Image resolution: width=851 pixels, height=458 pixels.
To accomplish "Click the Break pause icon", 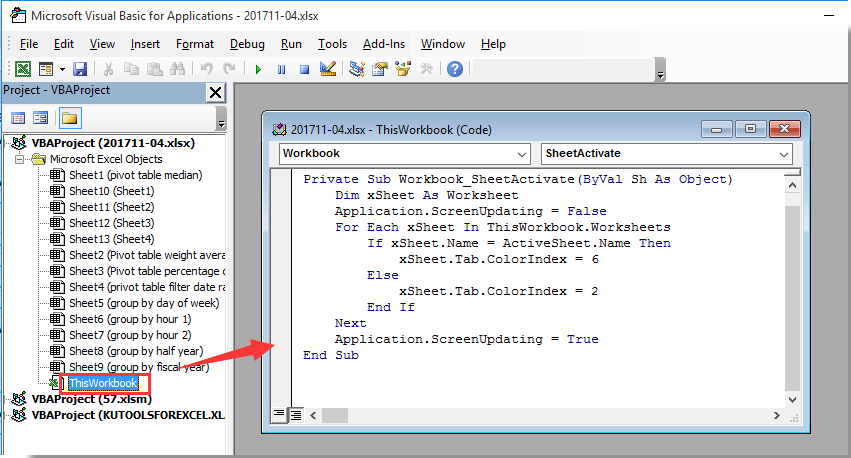I will (x=281, y=69).
